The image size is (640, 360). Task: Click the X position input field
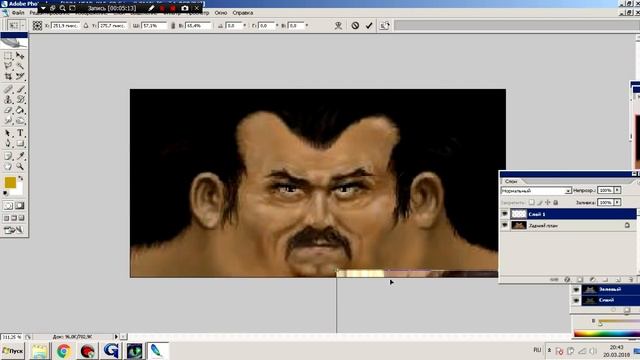click(65, 25)
